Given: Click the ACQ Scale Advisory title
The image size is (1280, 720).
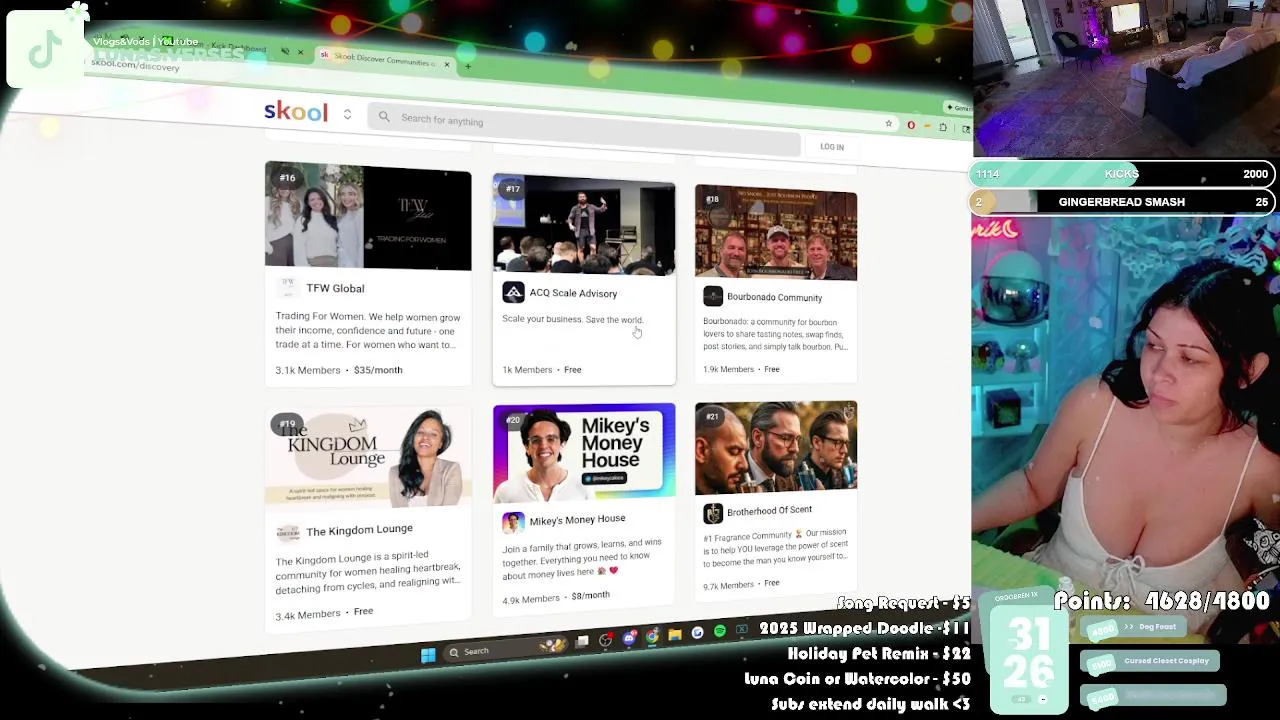Looking at the screenshot, I should click(573, 293).
